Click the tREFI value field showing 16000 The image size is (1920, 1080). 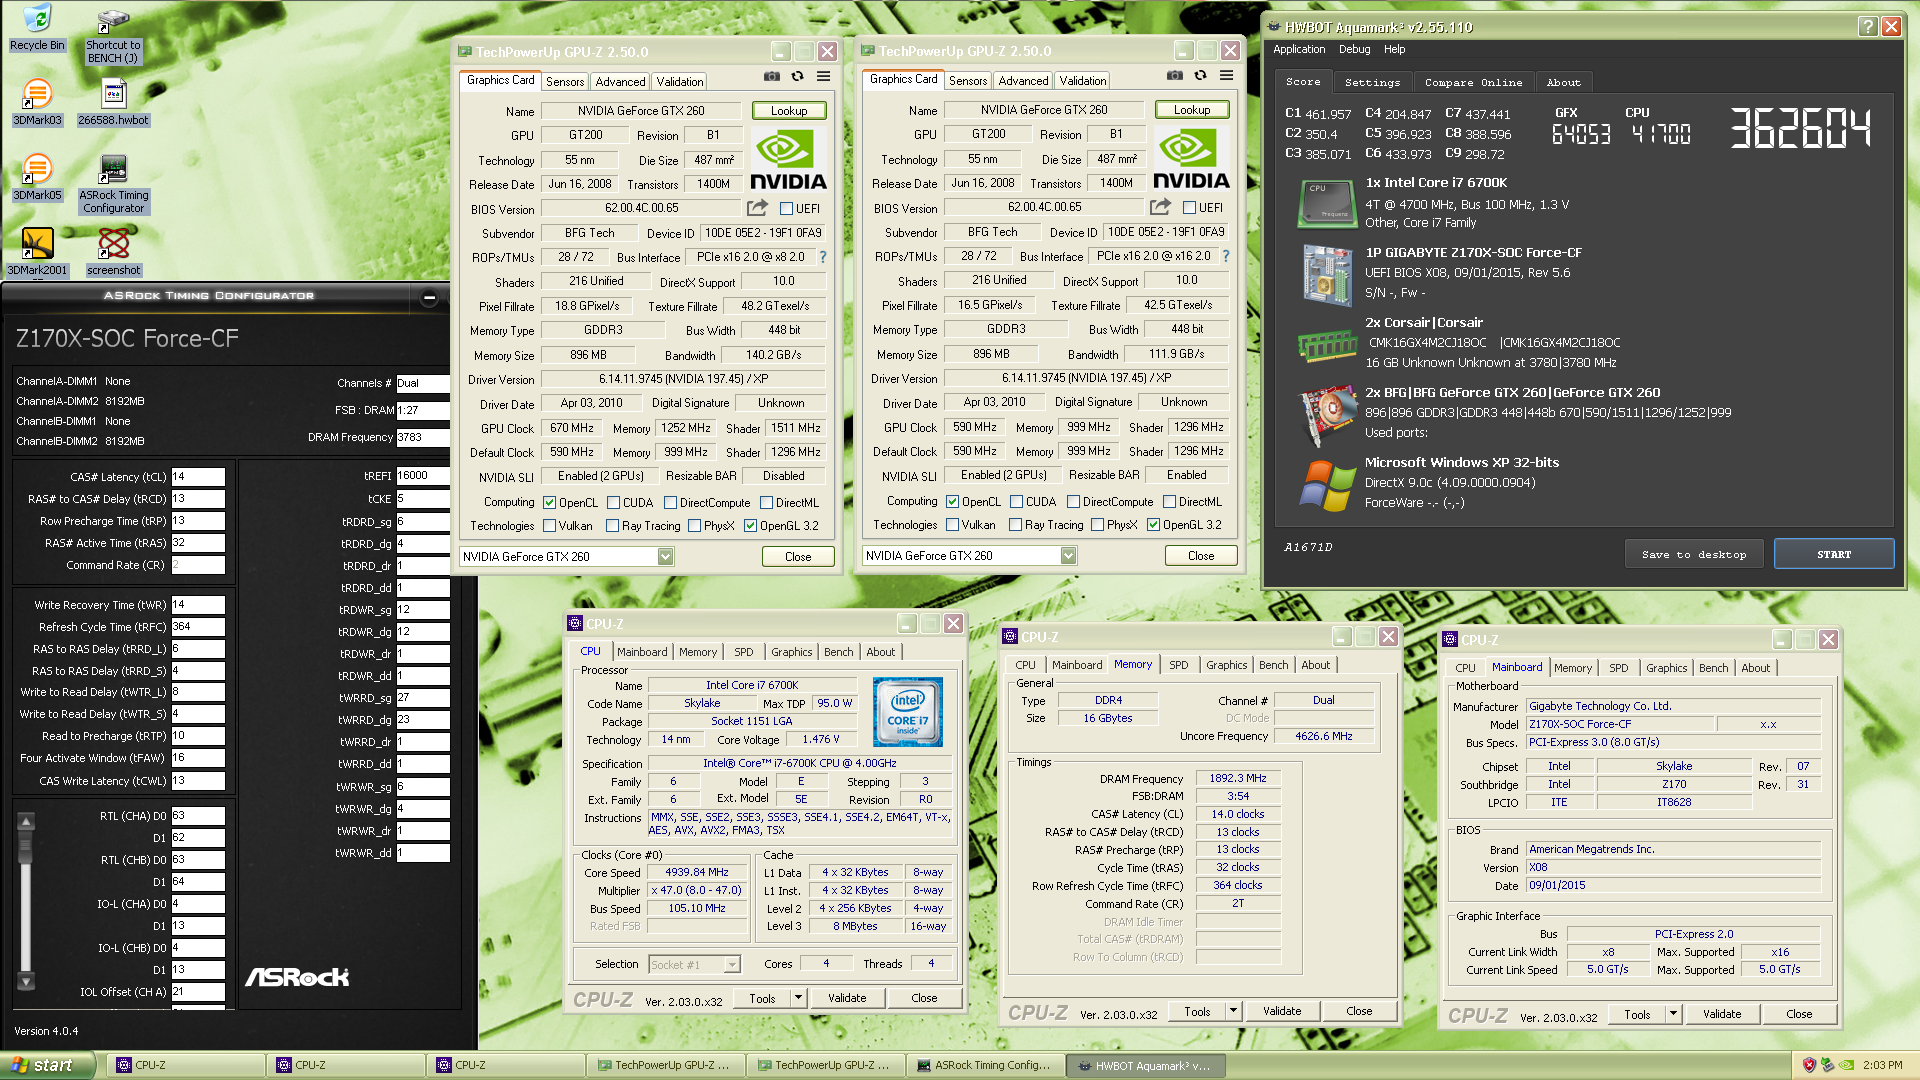pos(423,476)
